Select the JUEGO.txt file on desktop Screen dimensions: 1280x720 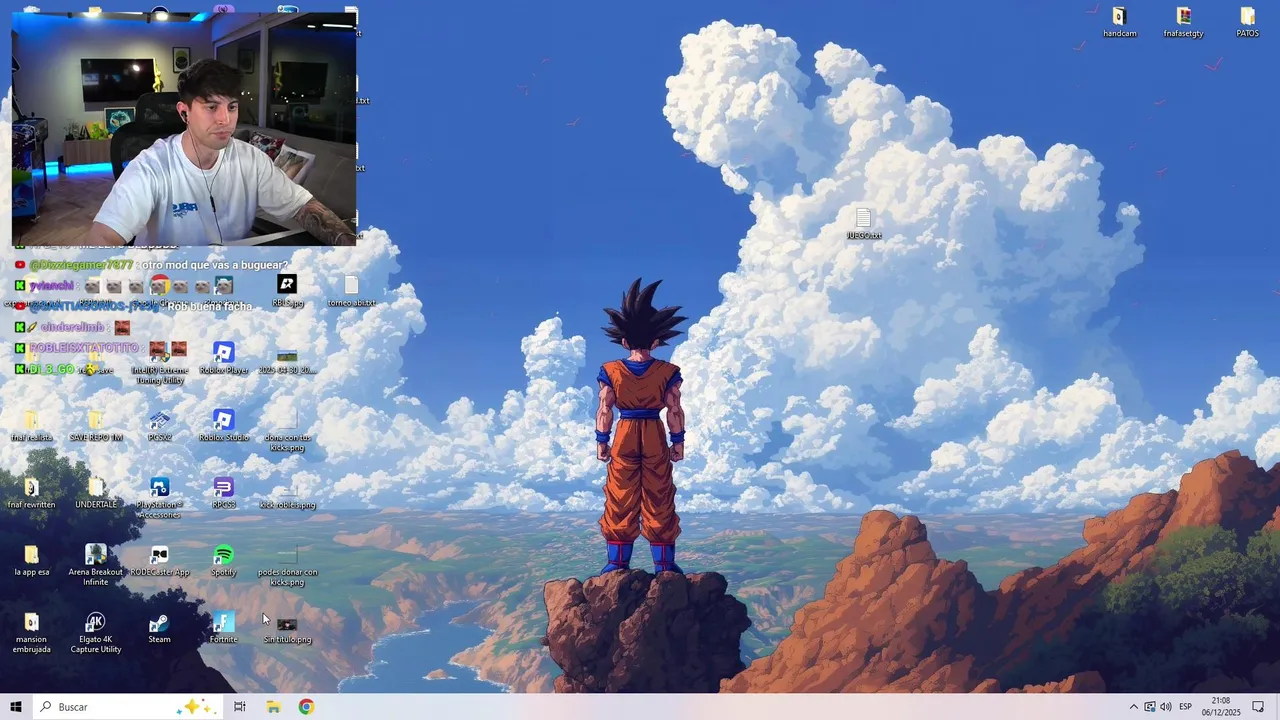pyautogui.click(x=864, y=223)
